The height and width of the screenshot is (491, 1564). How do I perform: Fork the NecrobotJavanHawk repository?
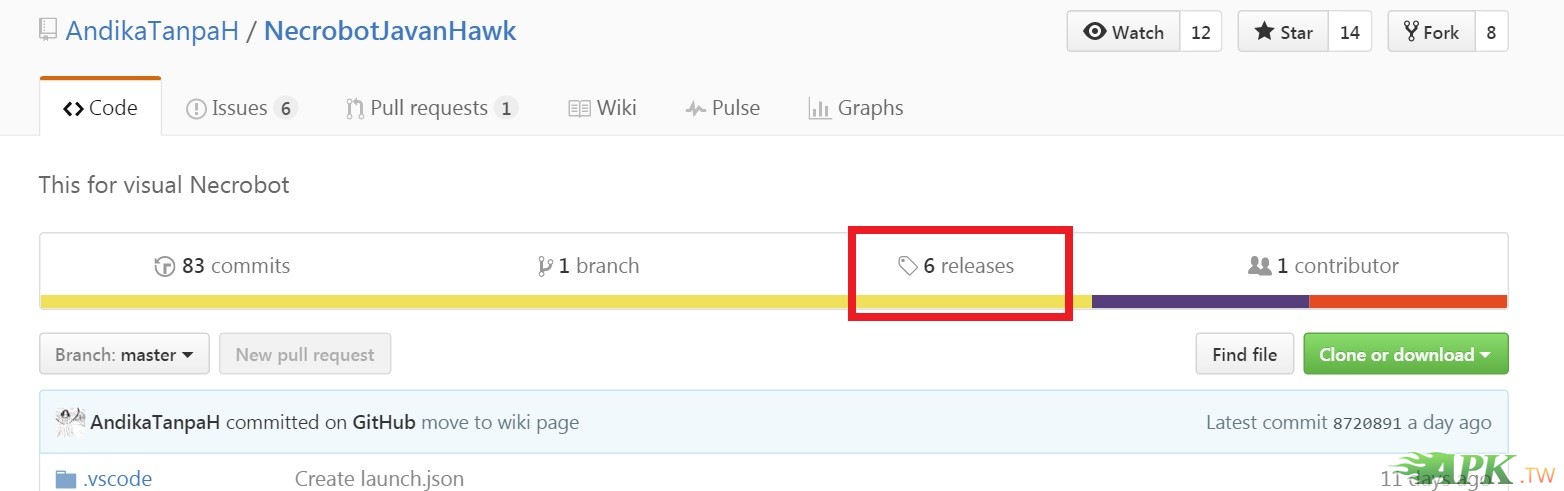(x=1431, y=32)
